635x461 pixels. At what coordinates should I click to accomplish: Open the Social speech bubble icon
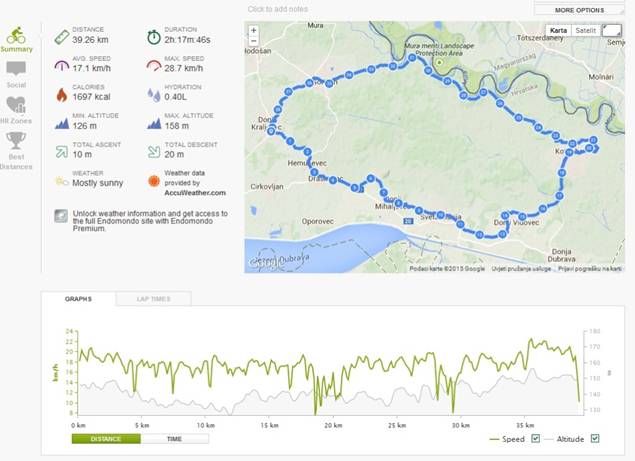click(x=16, y=70)
